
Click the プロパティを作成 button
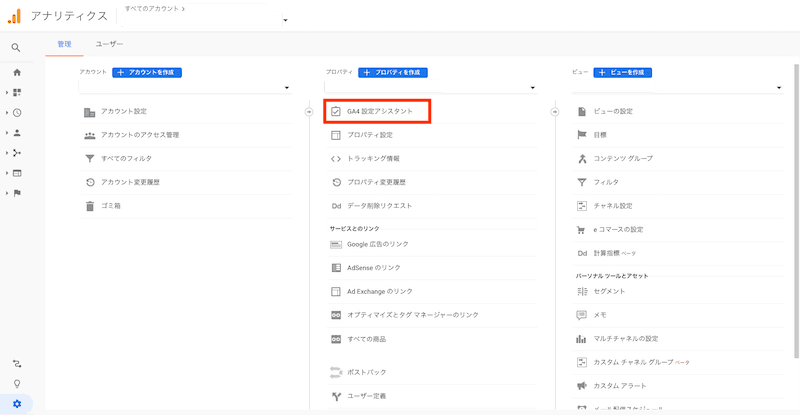[393, 72]
